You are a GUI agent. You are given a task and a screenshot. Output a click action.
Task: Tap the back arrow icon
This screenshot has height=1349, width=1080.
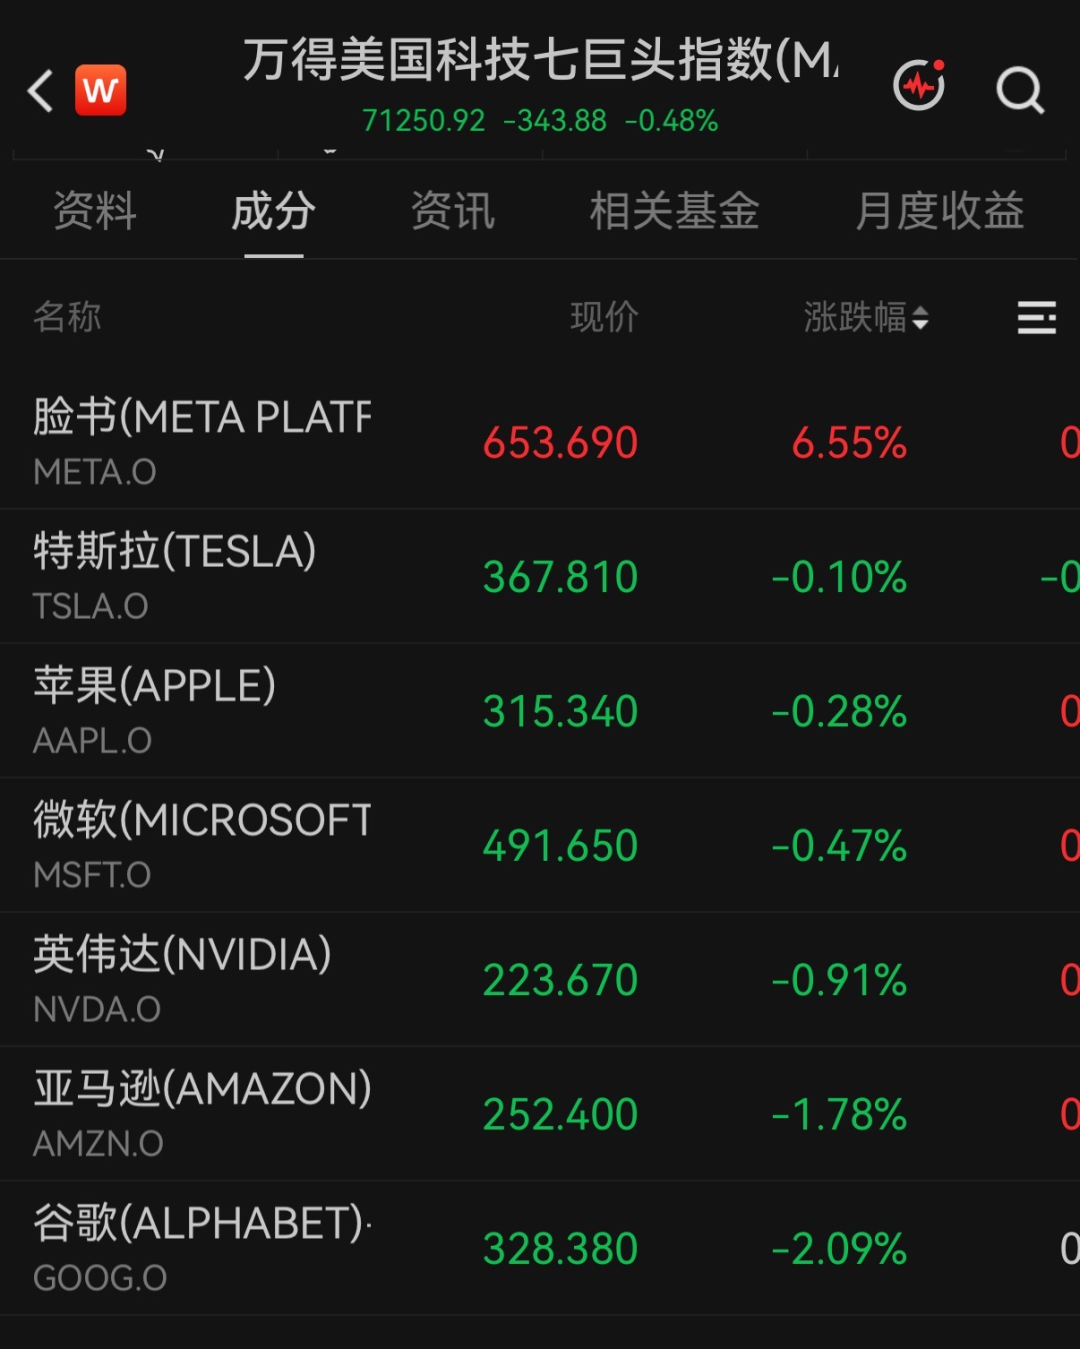[40, 91]
